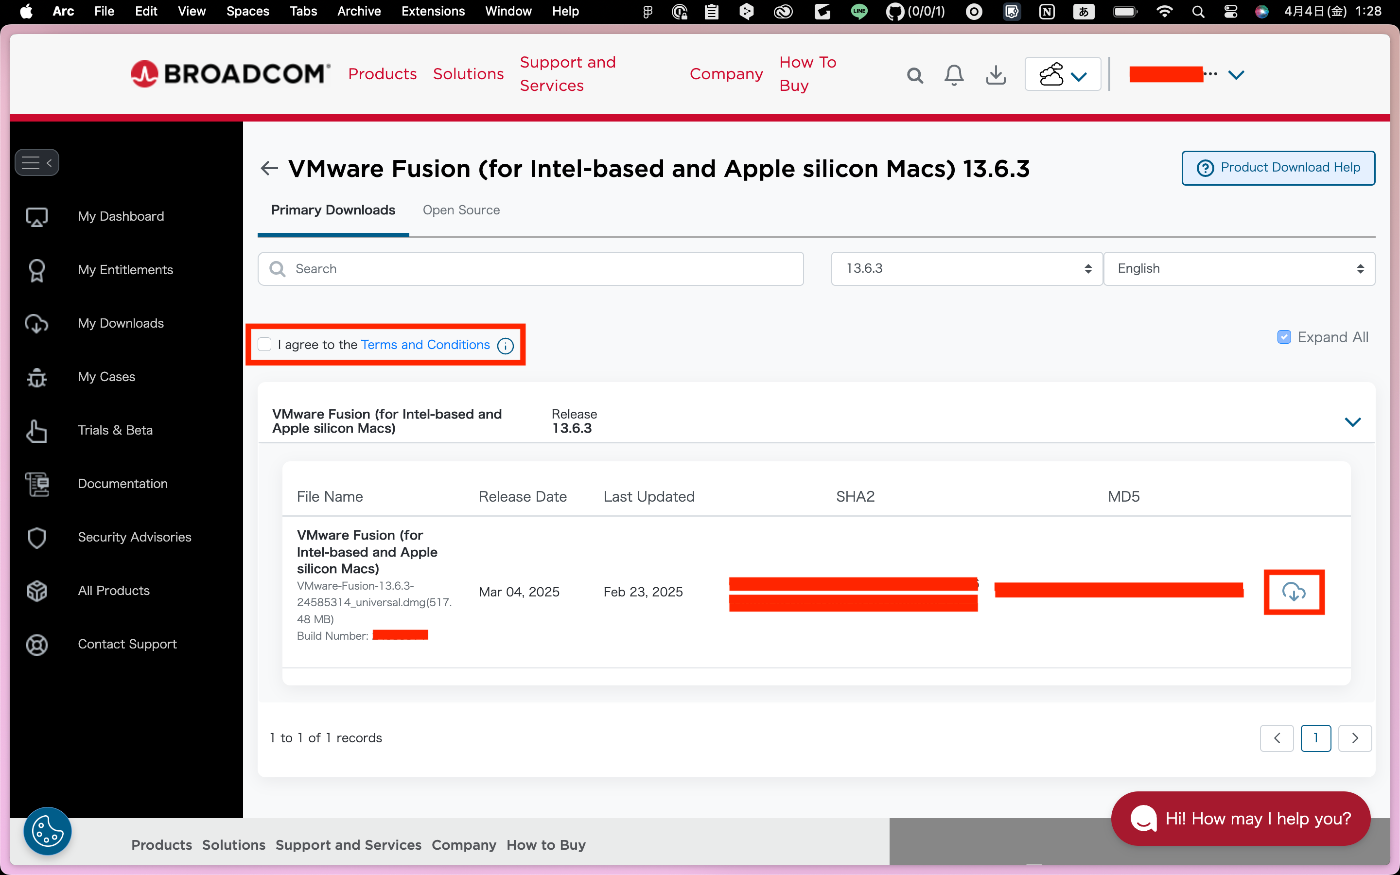Click the All Products cube icon
Viewport: 1400px width, 875px height.
click(37, 591)
